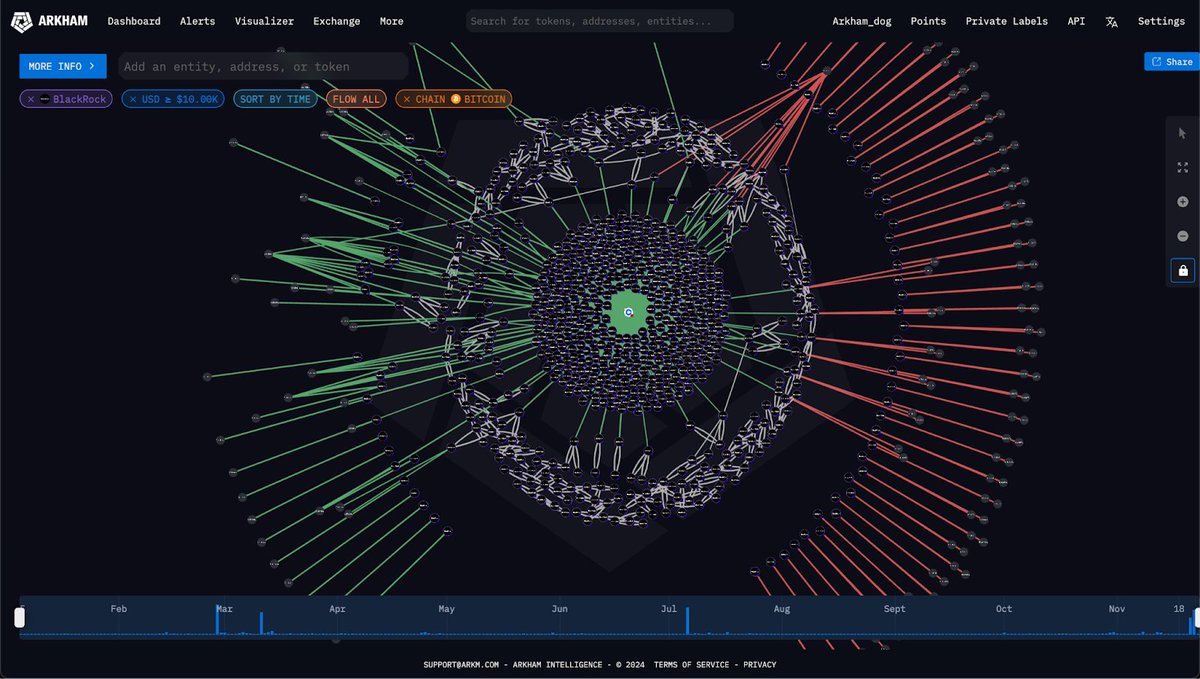Click the Sept label on timeline

point(894,608)
